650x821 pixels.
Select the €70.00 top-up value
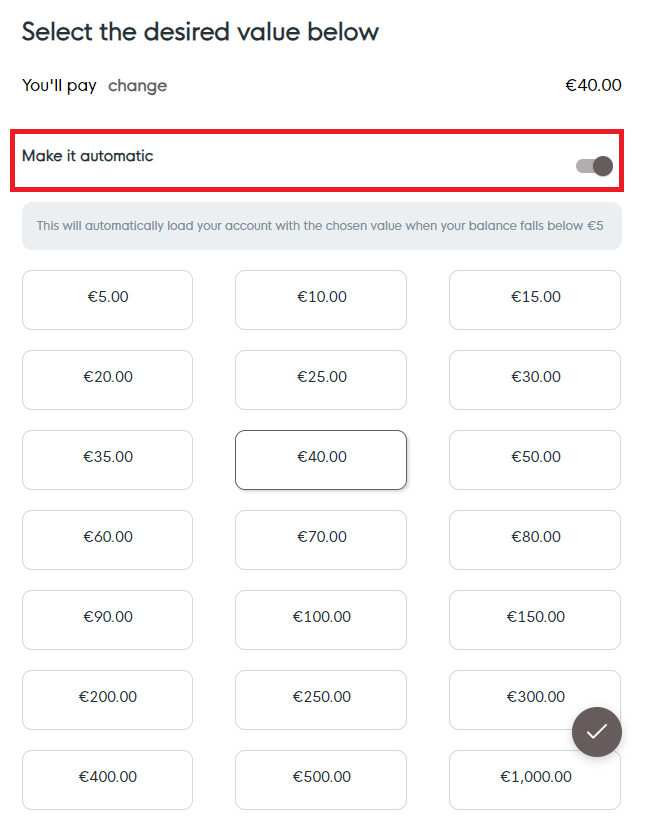[x=320, y=540]
